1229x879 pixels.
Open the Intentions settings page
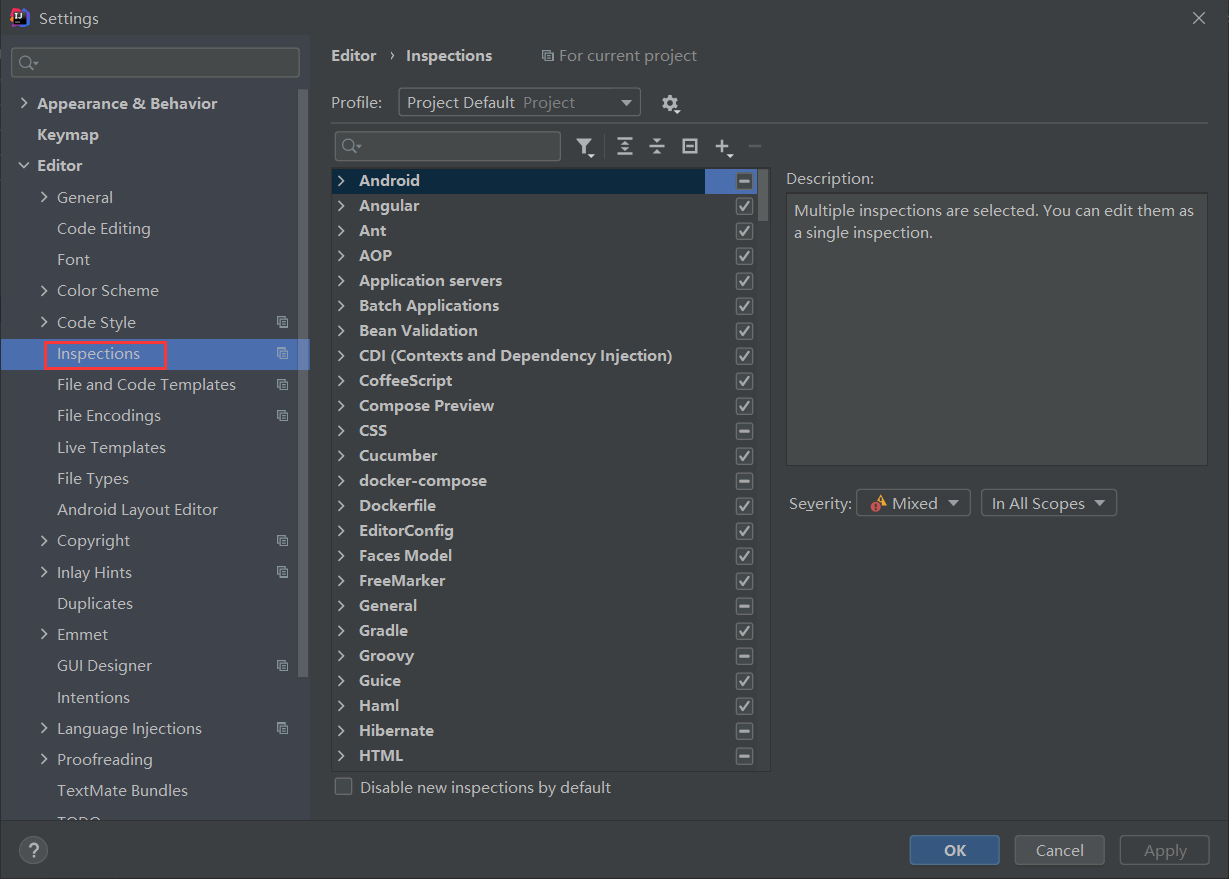(x=93, y=697)
